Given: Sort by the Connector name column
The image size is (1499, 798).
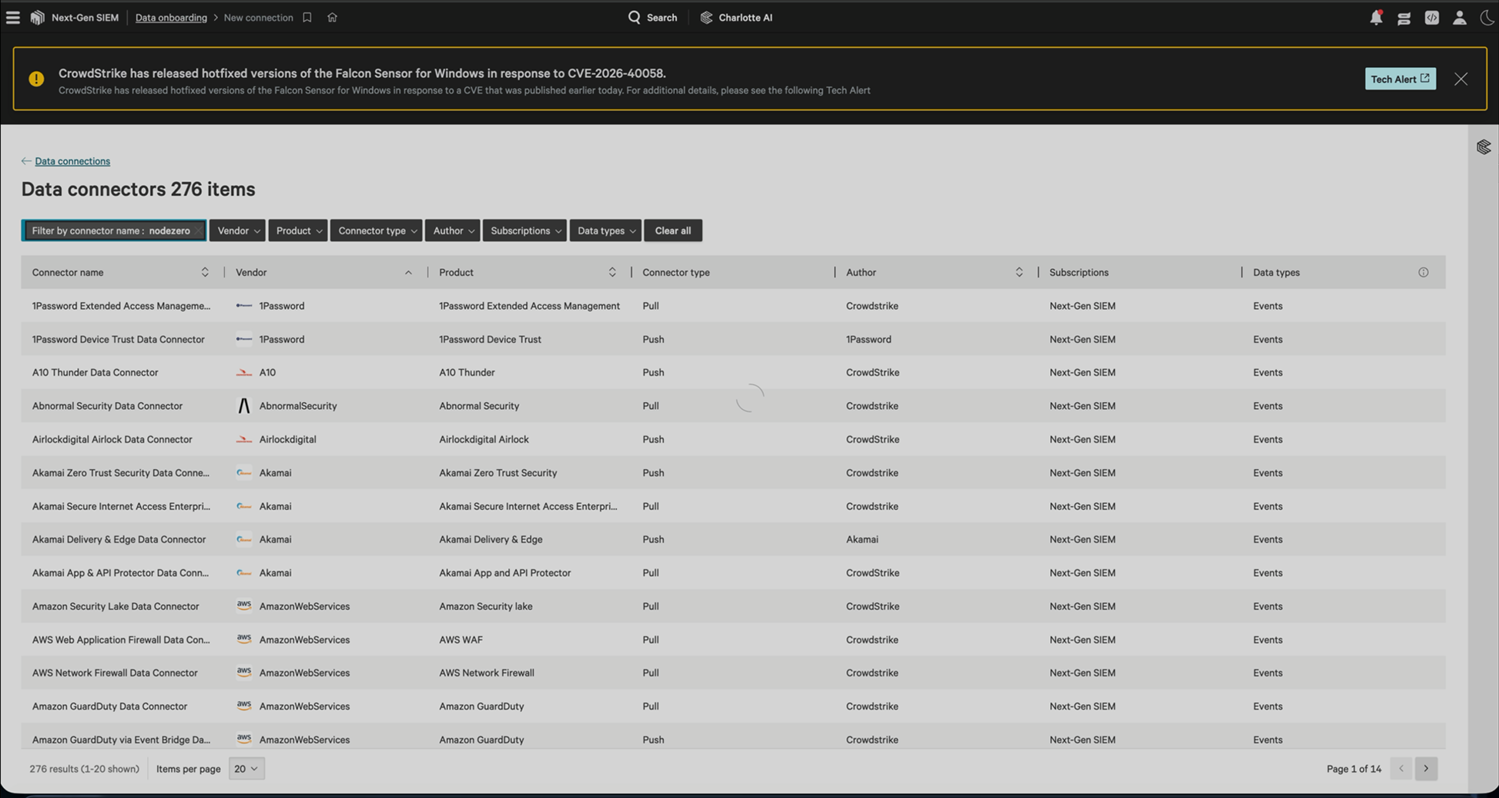Looking at the screenshot, I should tap(205, 272).
